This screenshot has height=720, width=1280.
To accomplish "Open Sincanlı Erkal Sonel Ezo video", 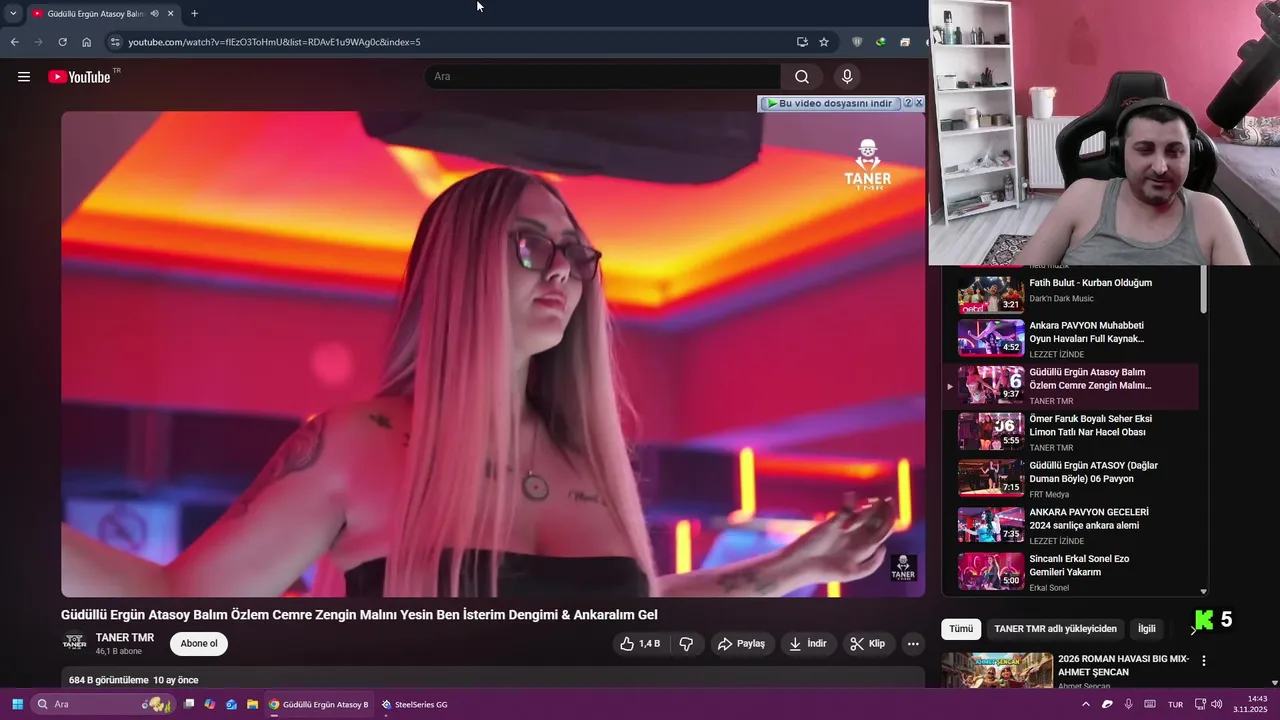I will [1072, 572].
